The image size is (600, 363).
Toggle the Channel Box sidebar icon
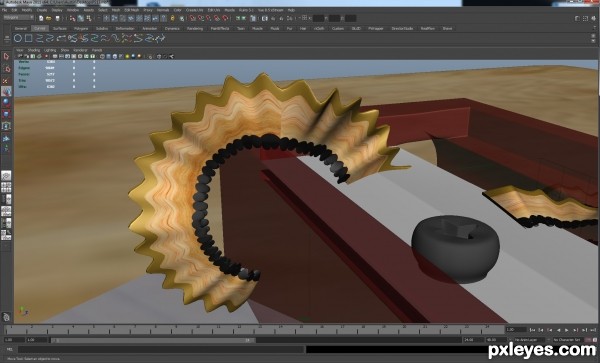click(593, 18)
